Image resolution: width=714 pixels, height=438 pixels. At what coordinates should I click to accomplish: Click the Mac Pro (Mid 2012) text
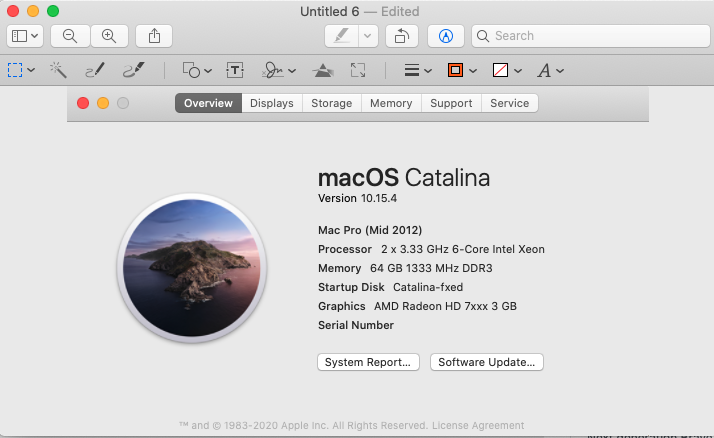pos(370,230)
